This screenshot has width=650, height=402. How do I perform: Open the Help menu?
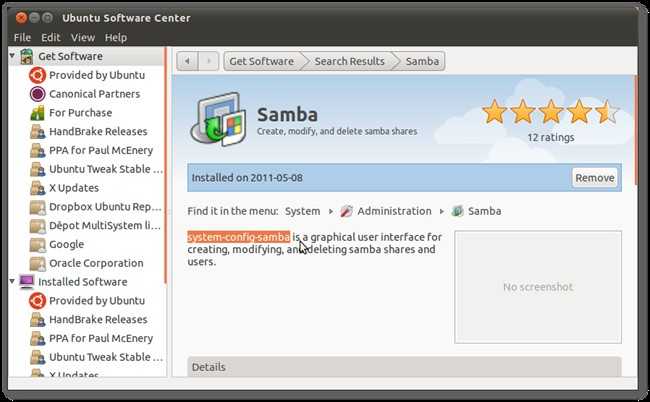116,38
